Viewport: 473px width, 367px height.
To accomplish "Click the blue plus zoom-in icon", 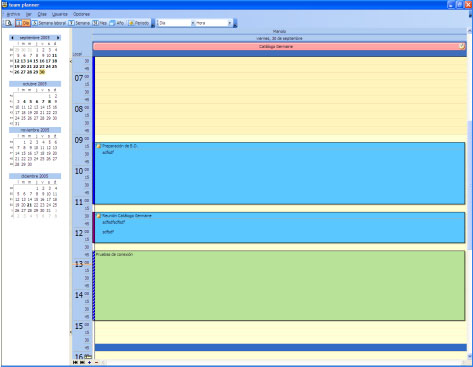I will click(x=89, y=362).
